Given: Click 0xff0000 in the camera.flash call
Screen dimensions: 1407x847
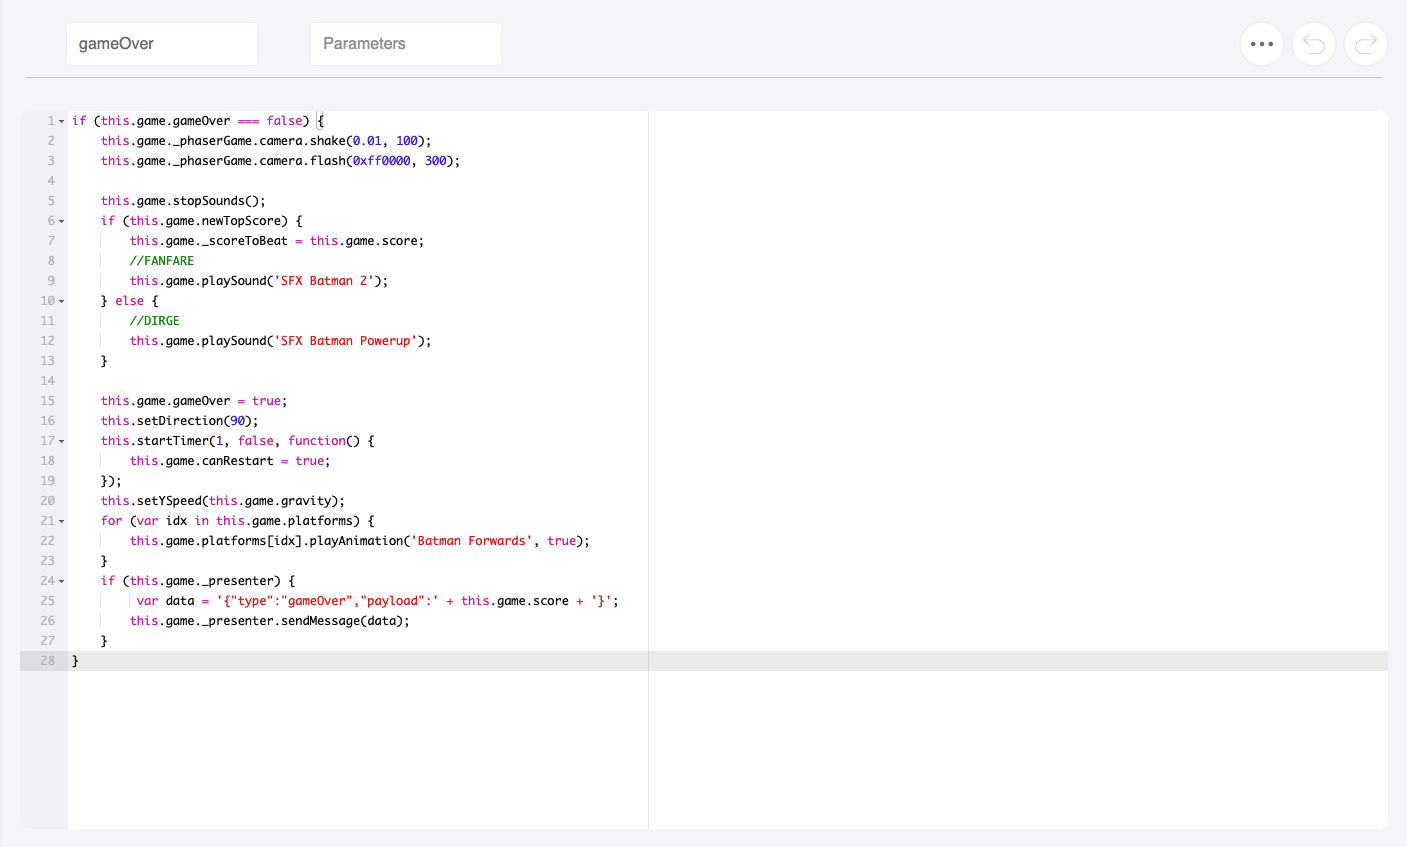Looking at the screenshot, I should pos(382,161).
